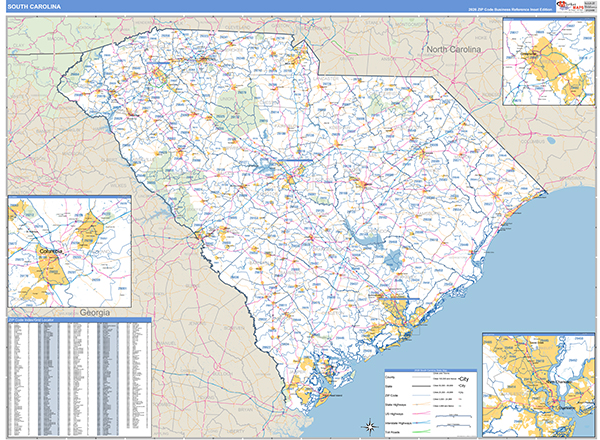The height and width of the screenshot is (440, 600).
Task: Click Lake Moultrie on the main map
Action: coord(392,260)
